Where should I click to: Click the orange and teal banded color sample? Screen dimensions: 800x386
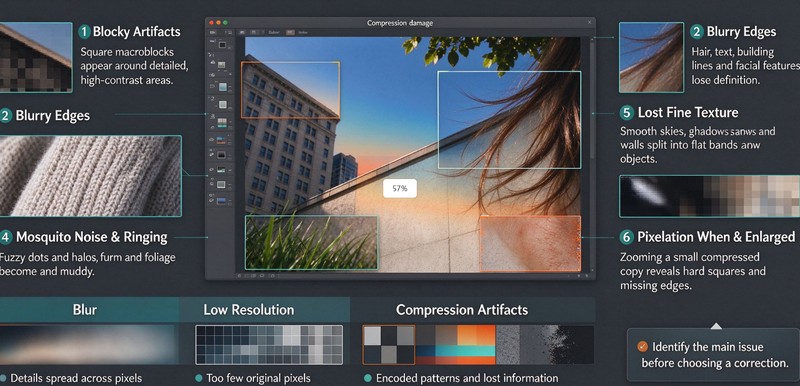(x=455, y=345)
